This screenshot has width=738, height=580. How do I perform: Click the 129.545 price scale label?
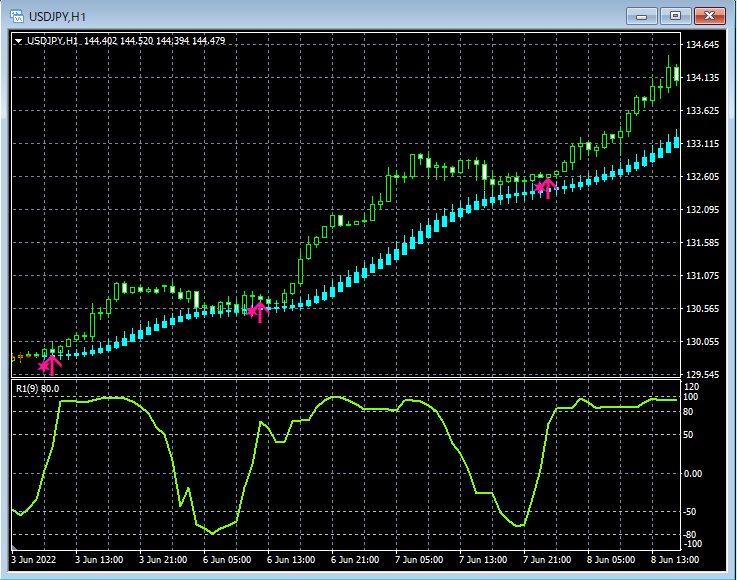[703, 375]
